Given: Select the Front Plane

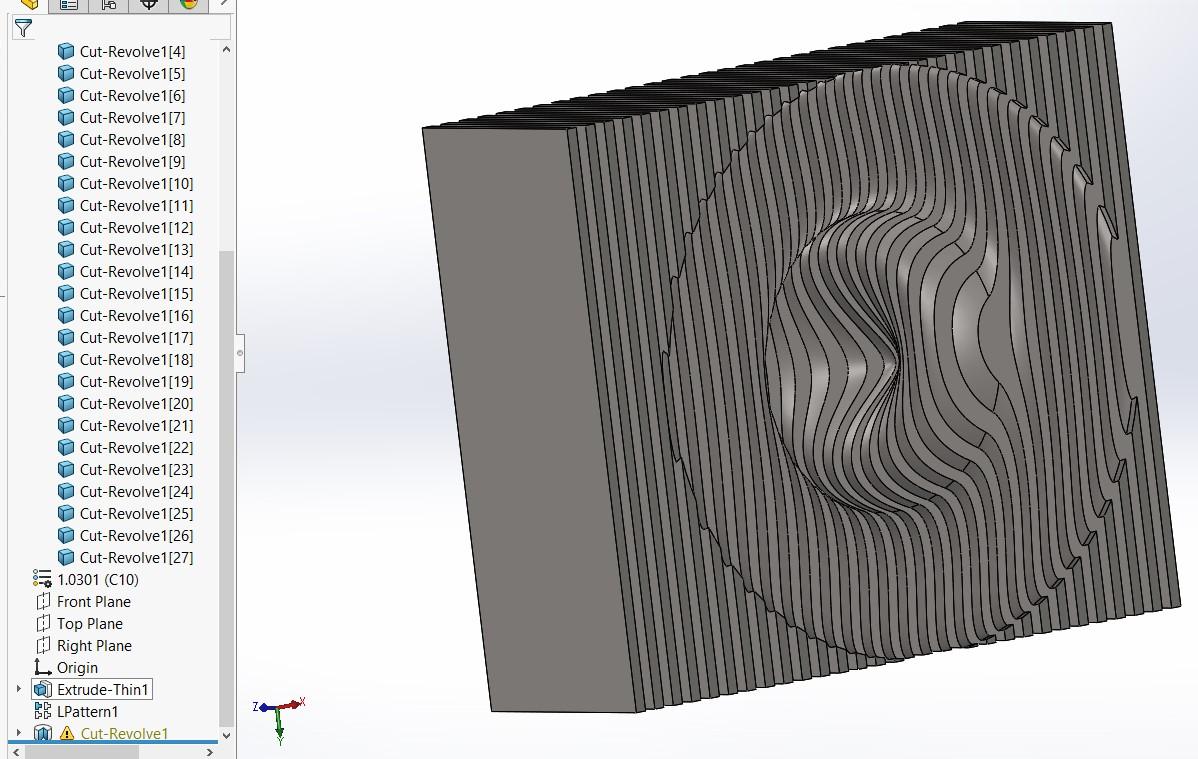Looking at the screenshot, I should [x=95, y=601].
